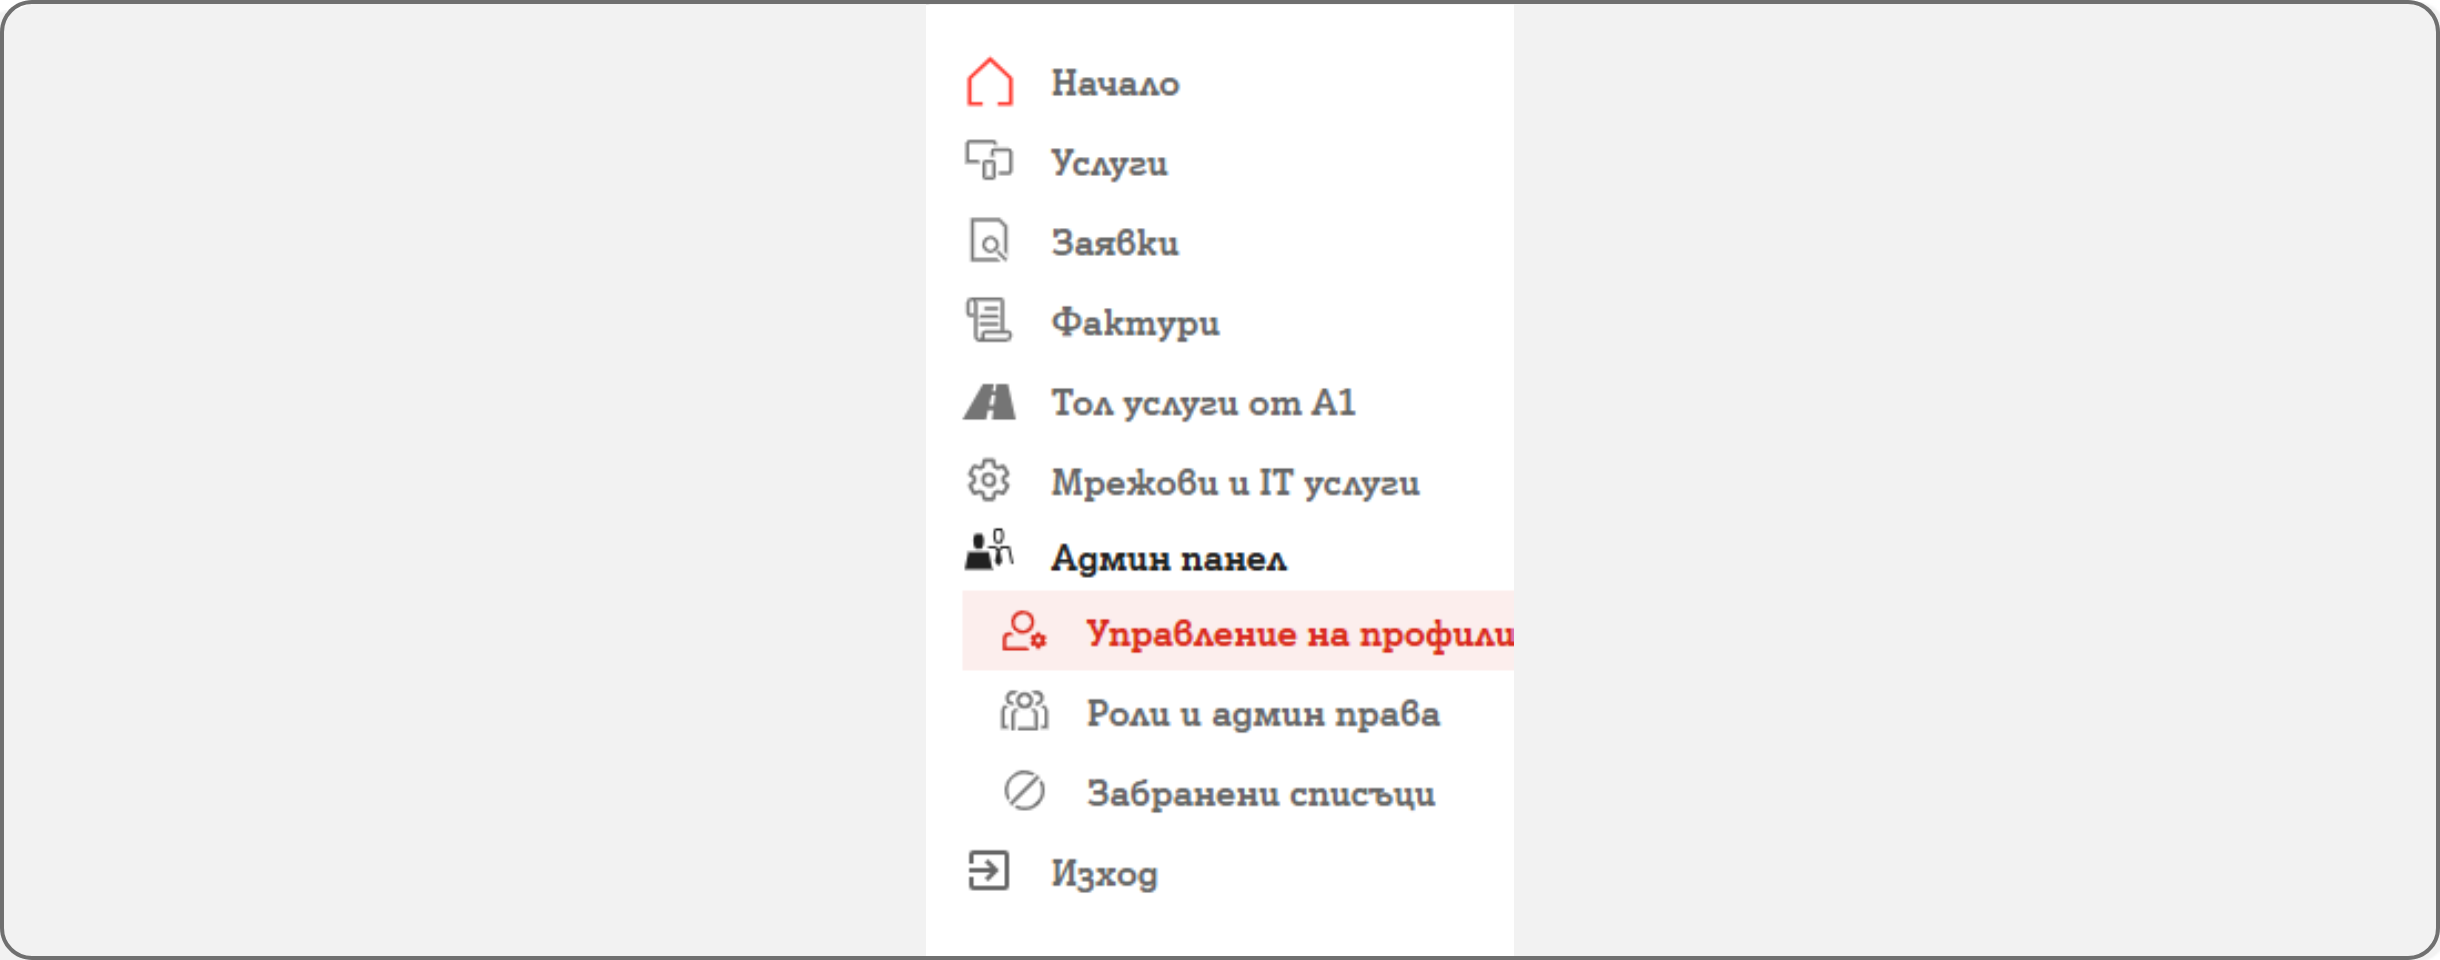The height and width of the screenshot is (960, 2440).
Task: Click the people icon beside Админ панел
Action: 989,551
